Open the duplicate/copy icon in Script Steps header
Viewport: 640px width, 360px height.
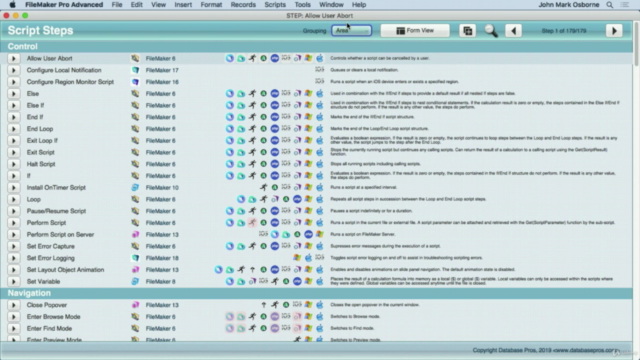tap(467, 31)
